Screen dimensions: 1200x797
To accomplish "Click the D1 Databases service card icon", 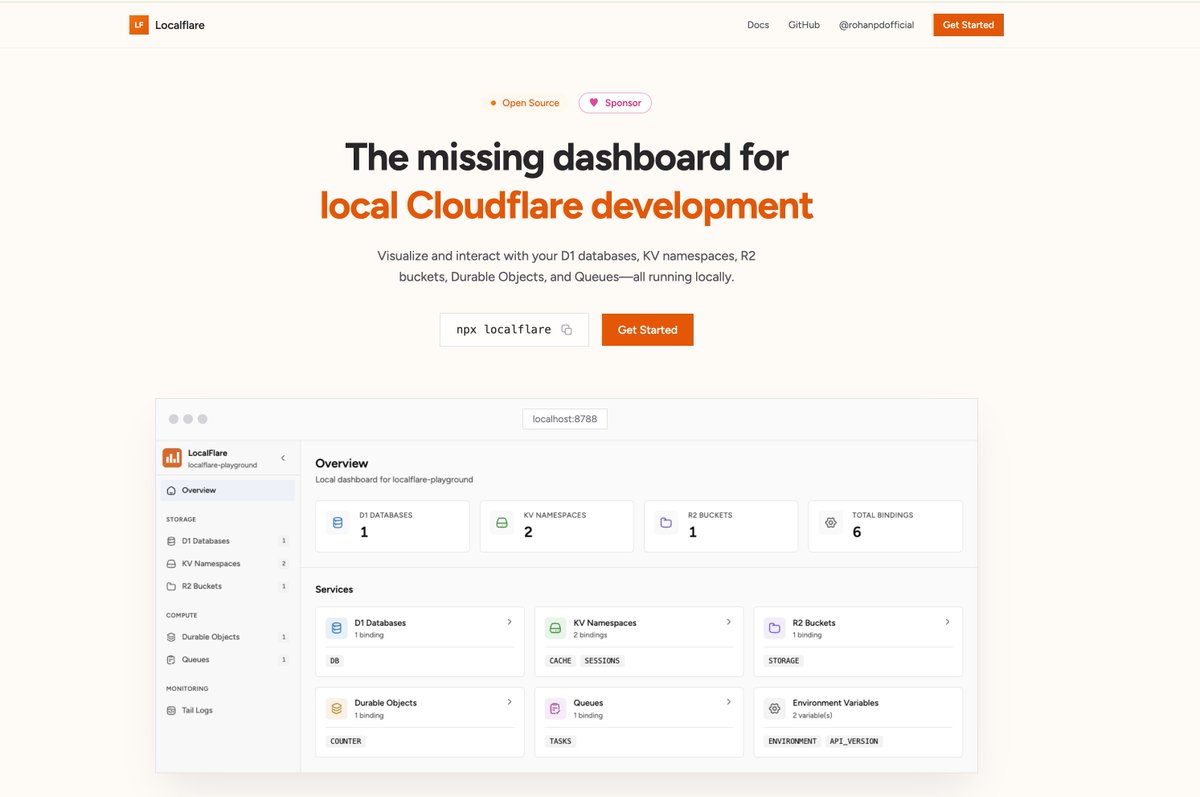I will pos(336,628).
